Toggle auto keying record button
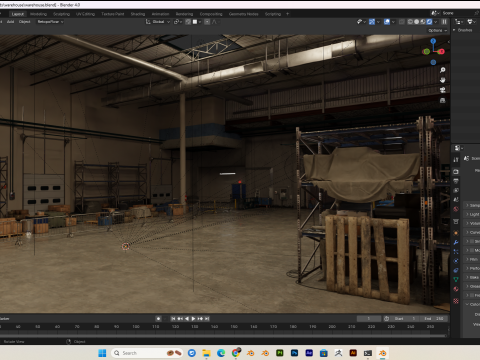The height and width of the screenshot is (360, 480). (x=158, y=319)
